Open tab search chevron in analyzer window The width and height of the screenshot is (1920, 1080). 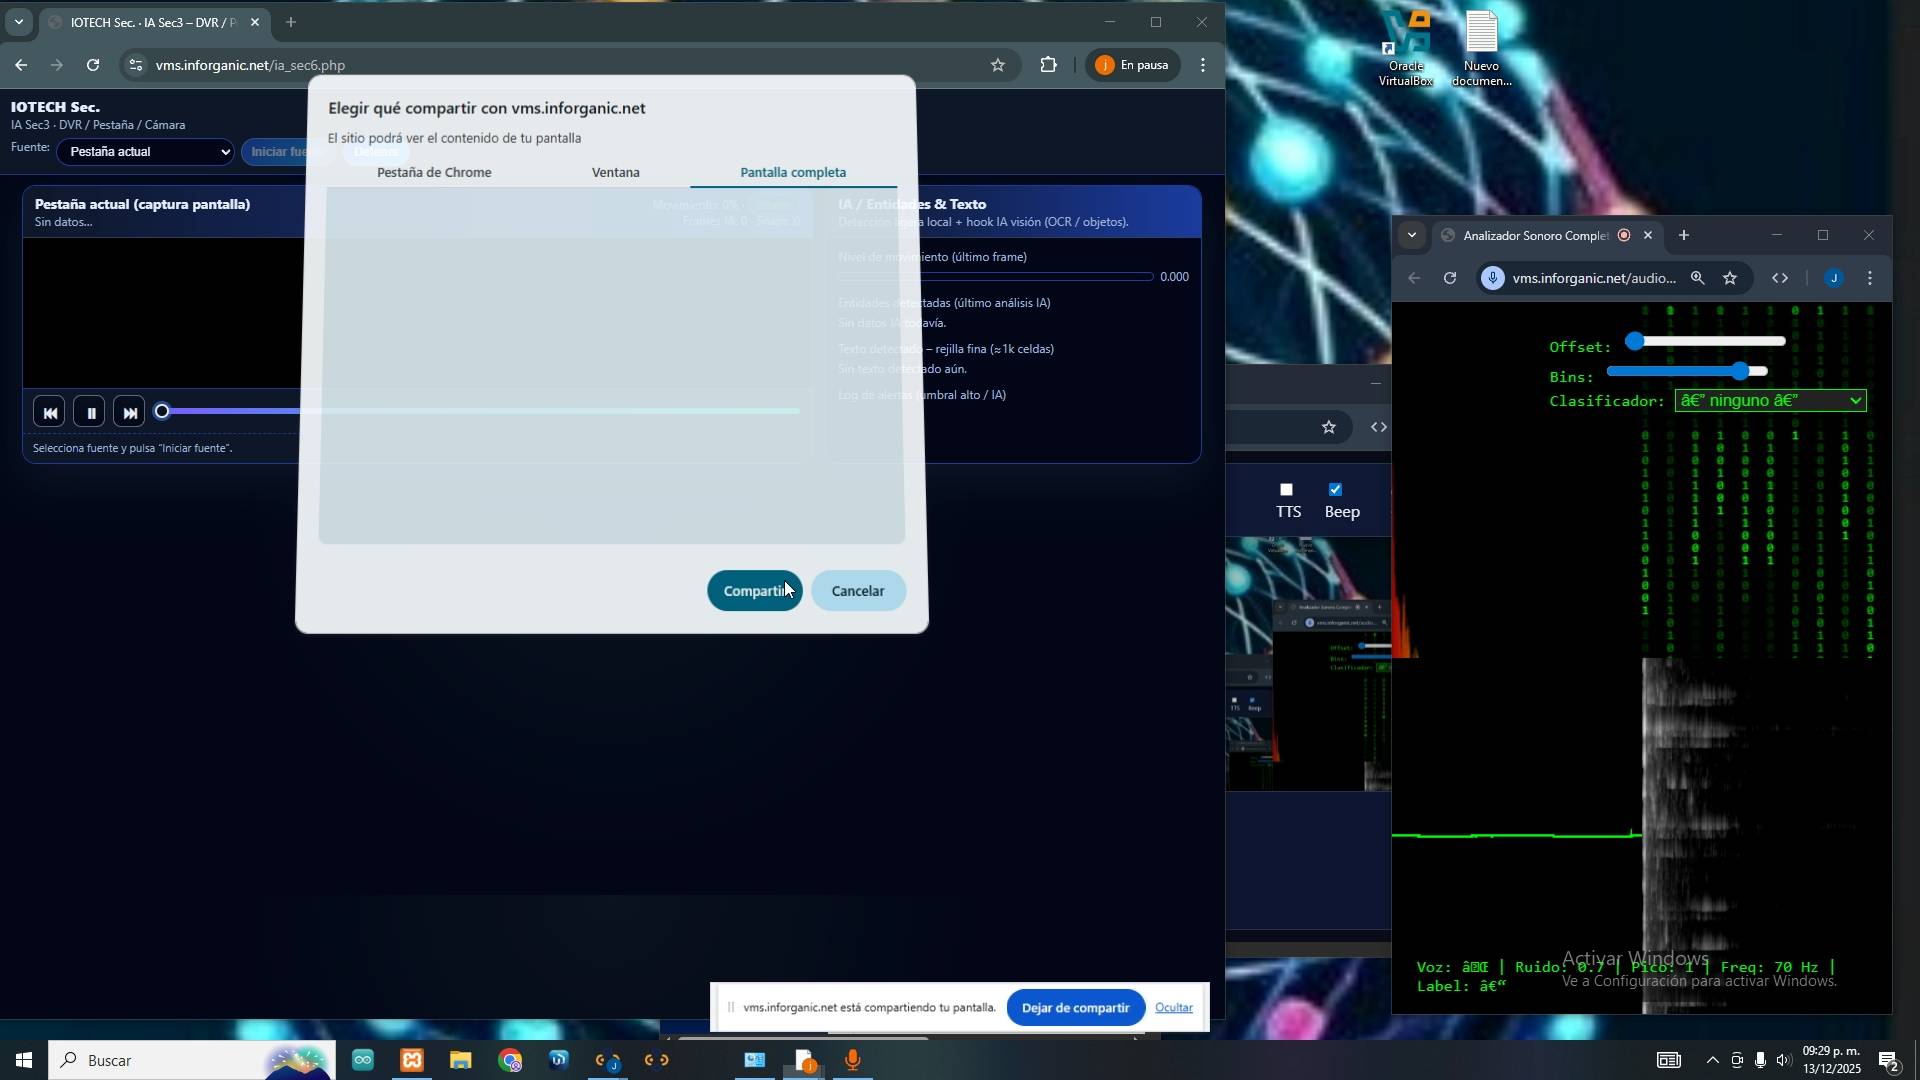tap(1411, 236)
